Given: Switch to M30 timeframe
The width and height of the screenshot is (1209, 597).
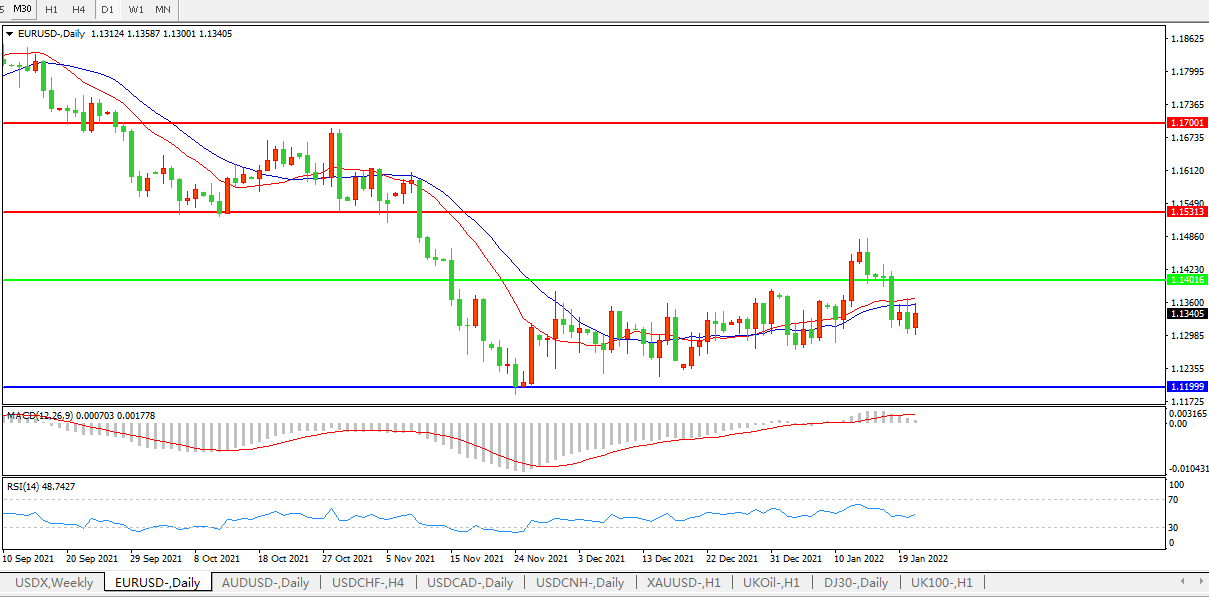Looking at the screenshot, I should [23, 9].
